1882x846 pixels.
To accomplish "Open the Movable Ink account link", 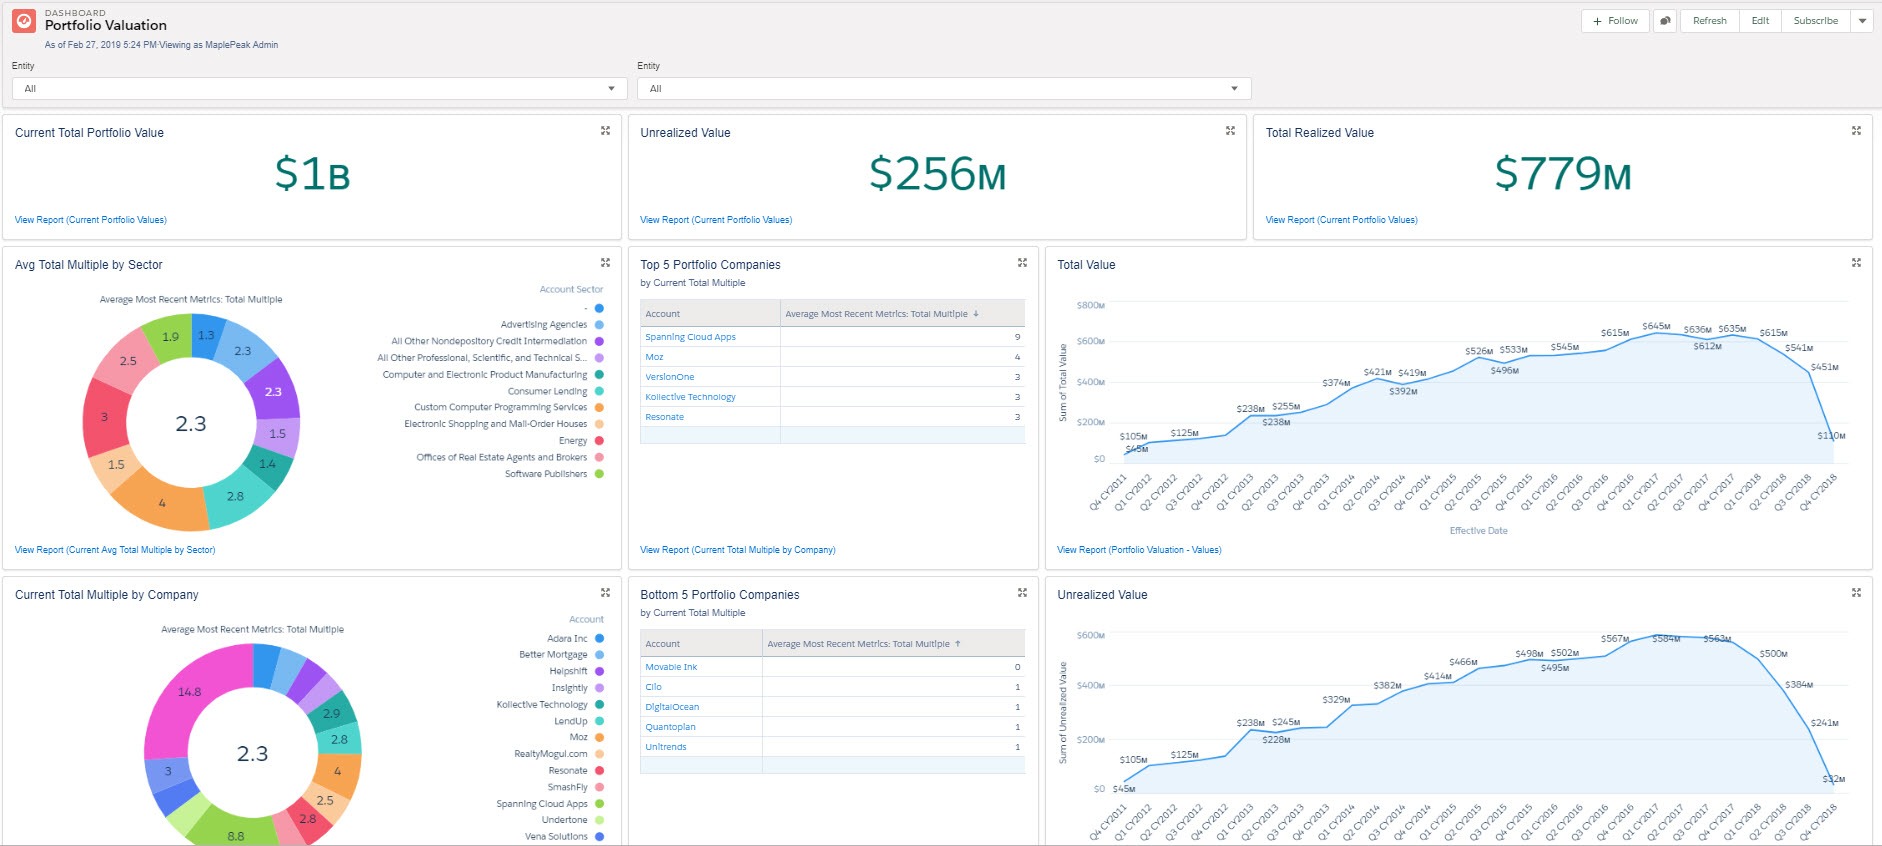I will pyautogui.click(x=671, y=667).
